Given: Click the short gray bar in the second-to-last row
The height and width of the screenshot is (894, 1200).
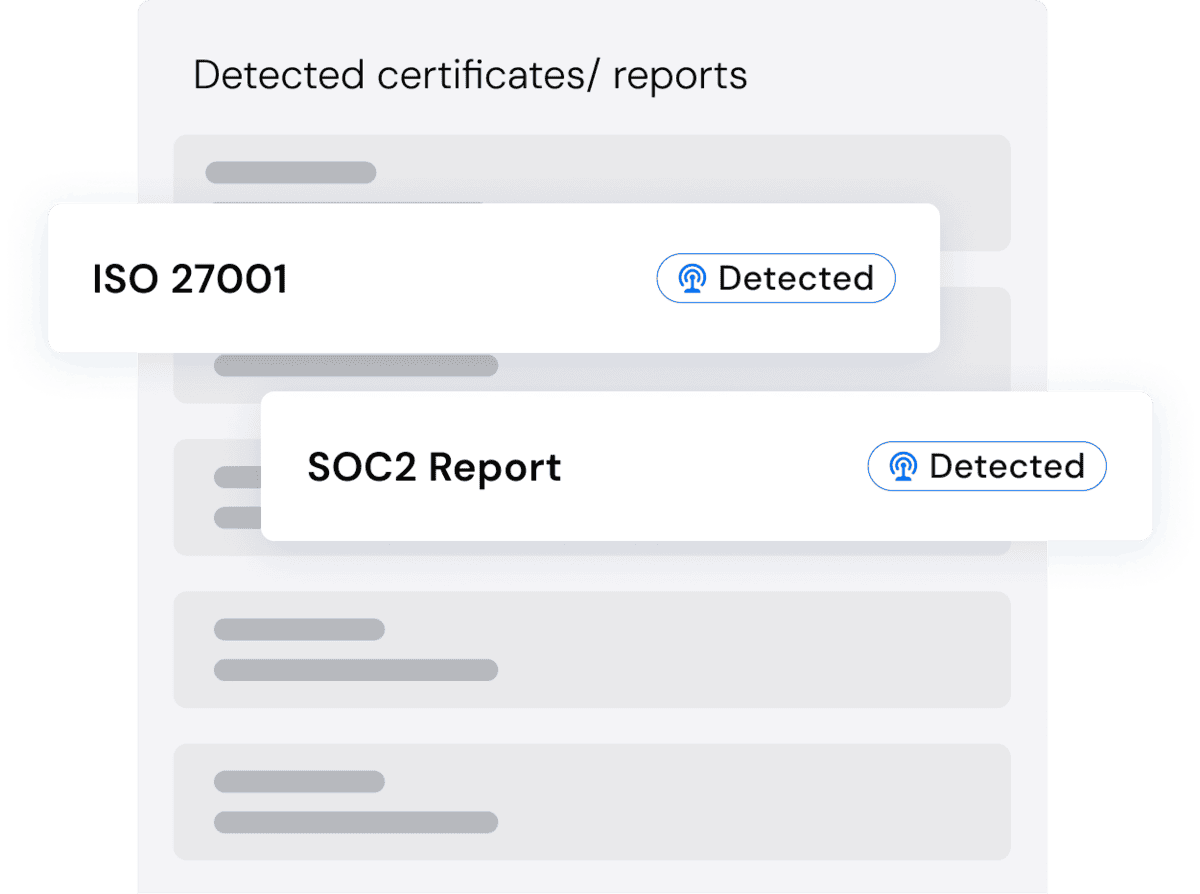Looking at the screenshot, I should [299, 629].
